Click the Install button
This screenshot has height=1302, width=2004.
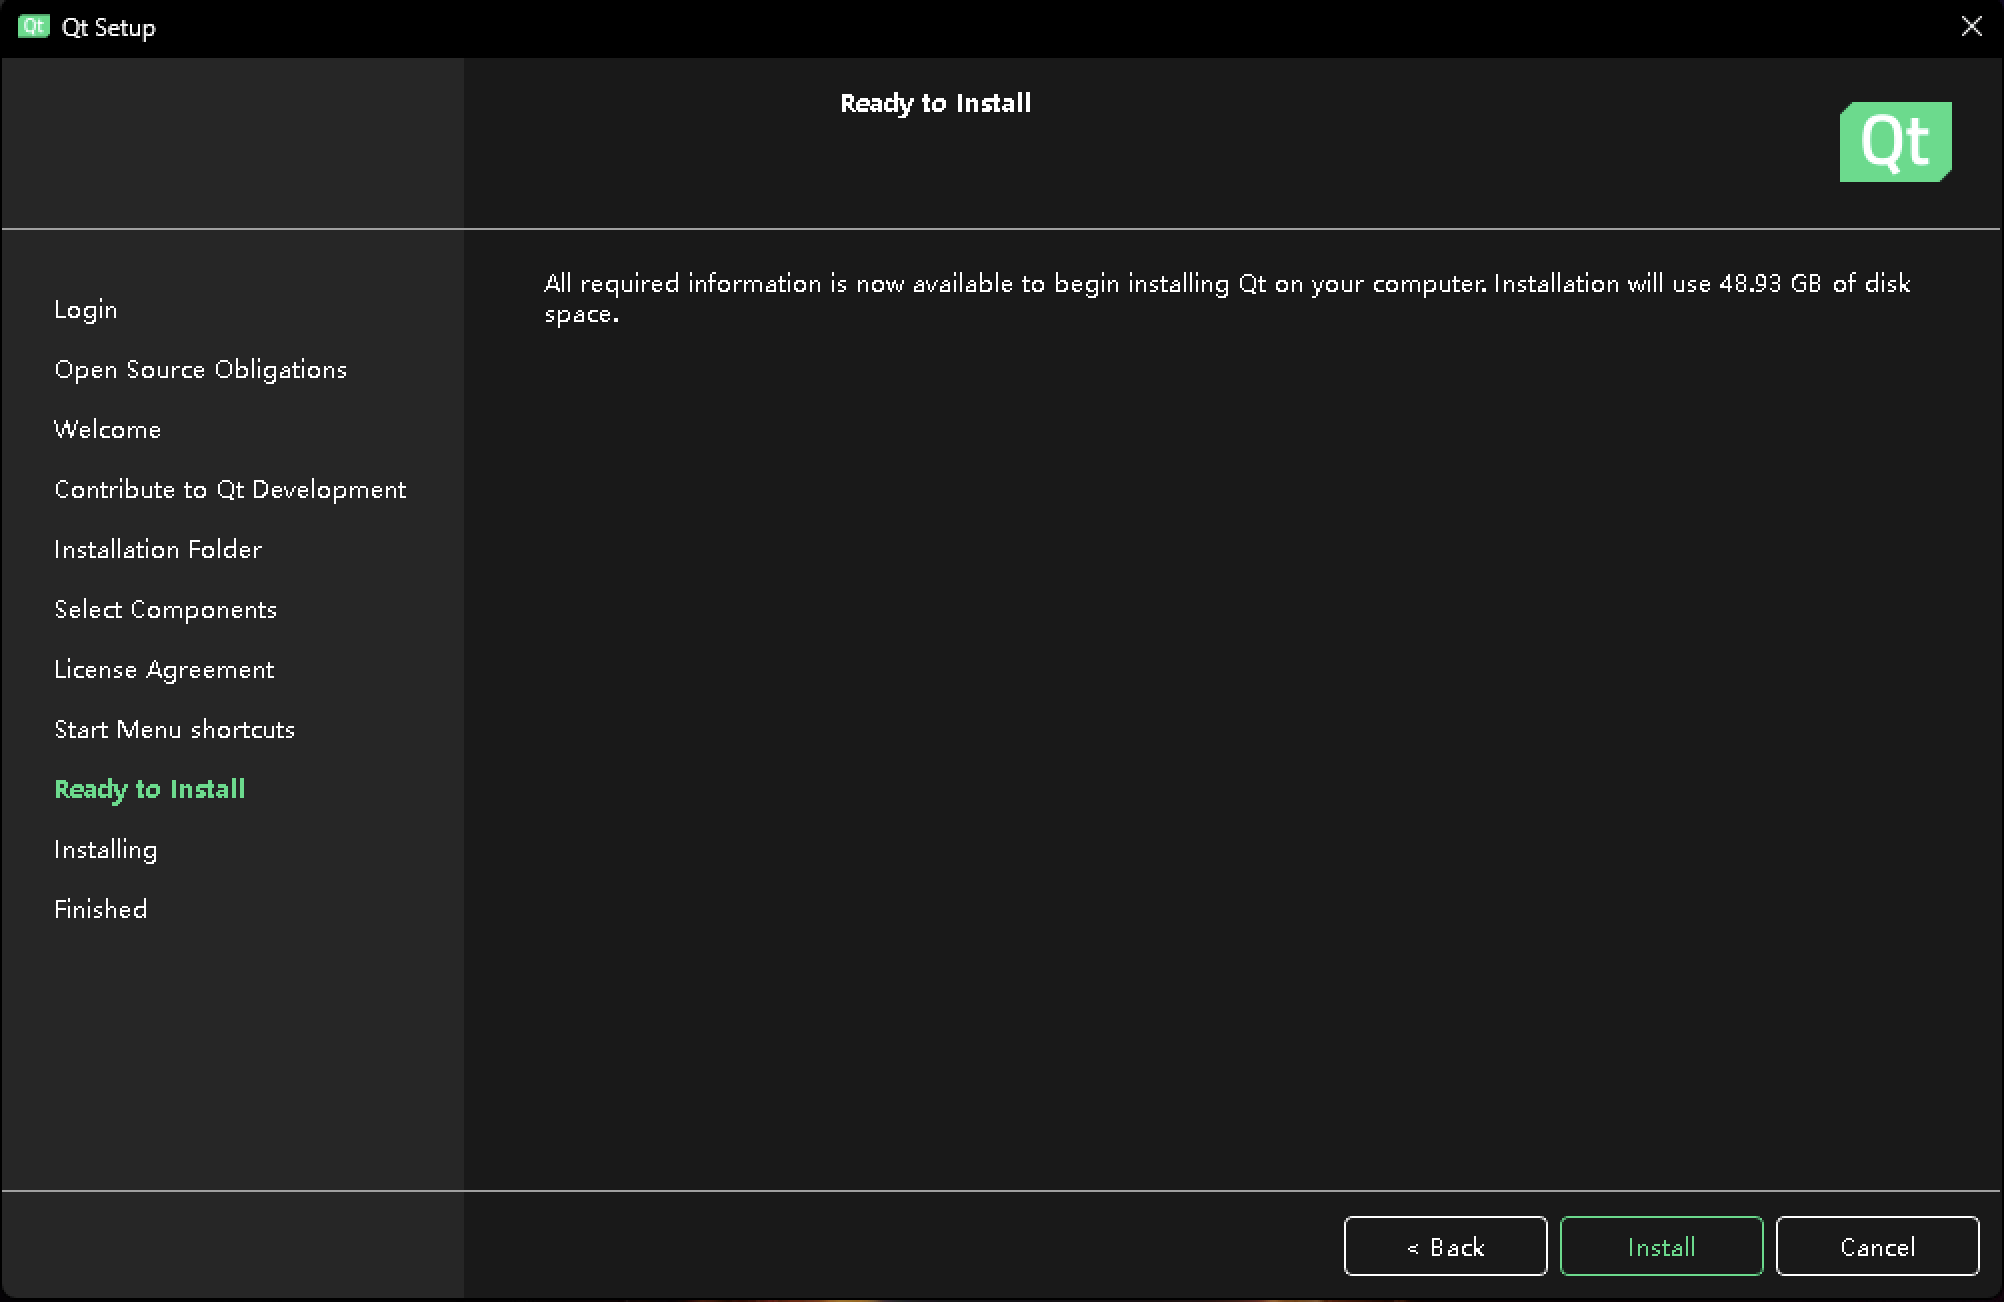pyautogui.click(x=1660, y=1246)
